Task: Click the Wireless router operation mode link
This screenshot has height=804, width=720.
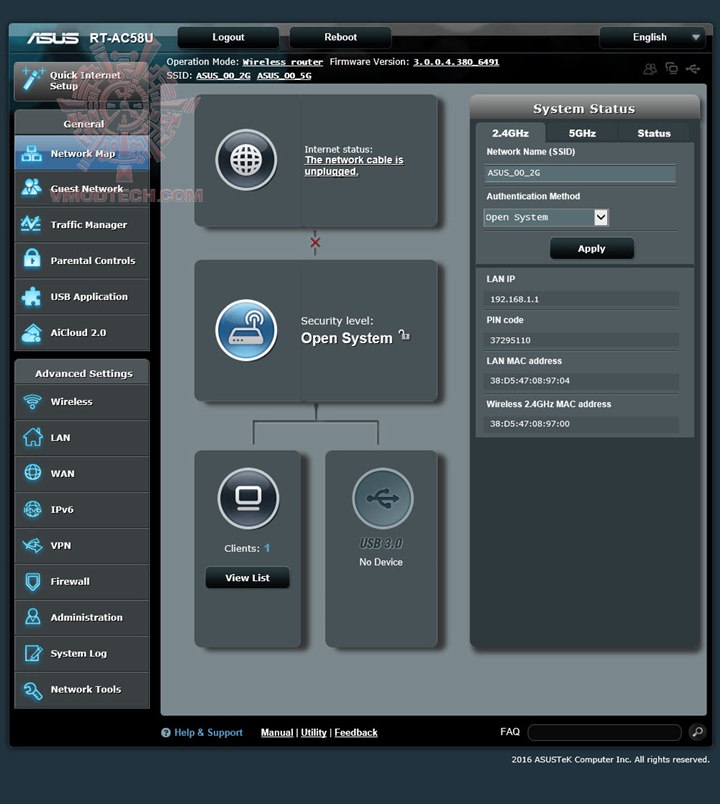Action: click(283, 62)
